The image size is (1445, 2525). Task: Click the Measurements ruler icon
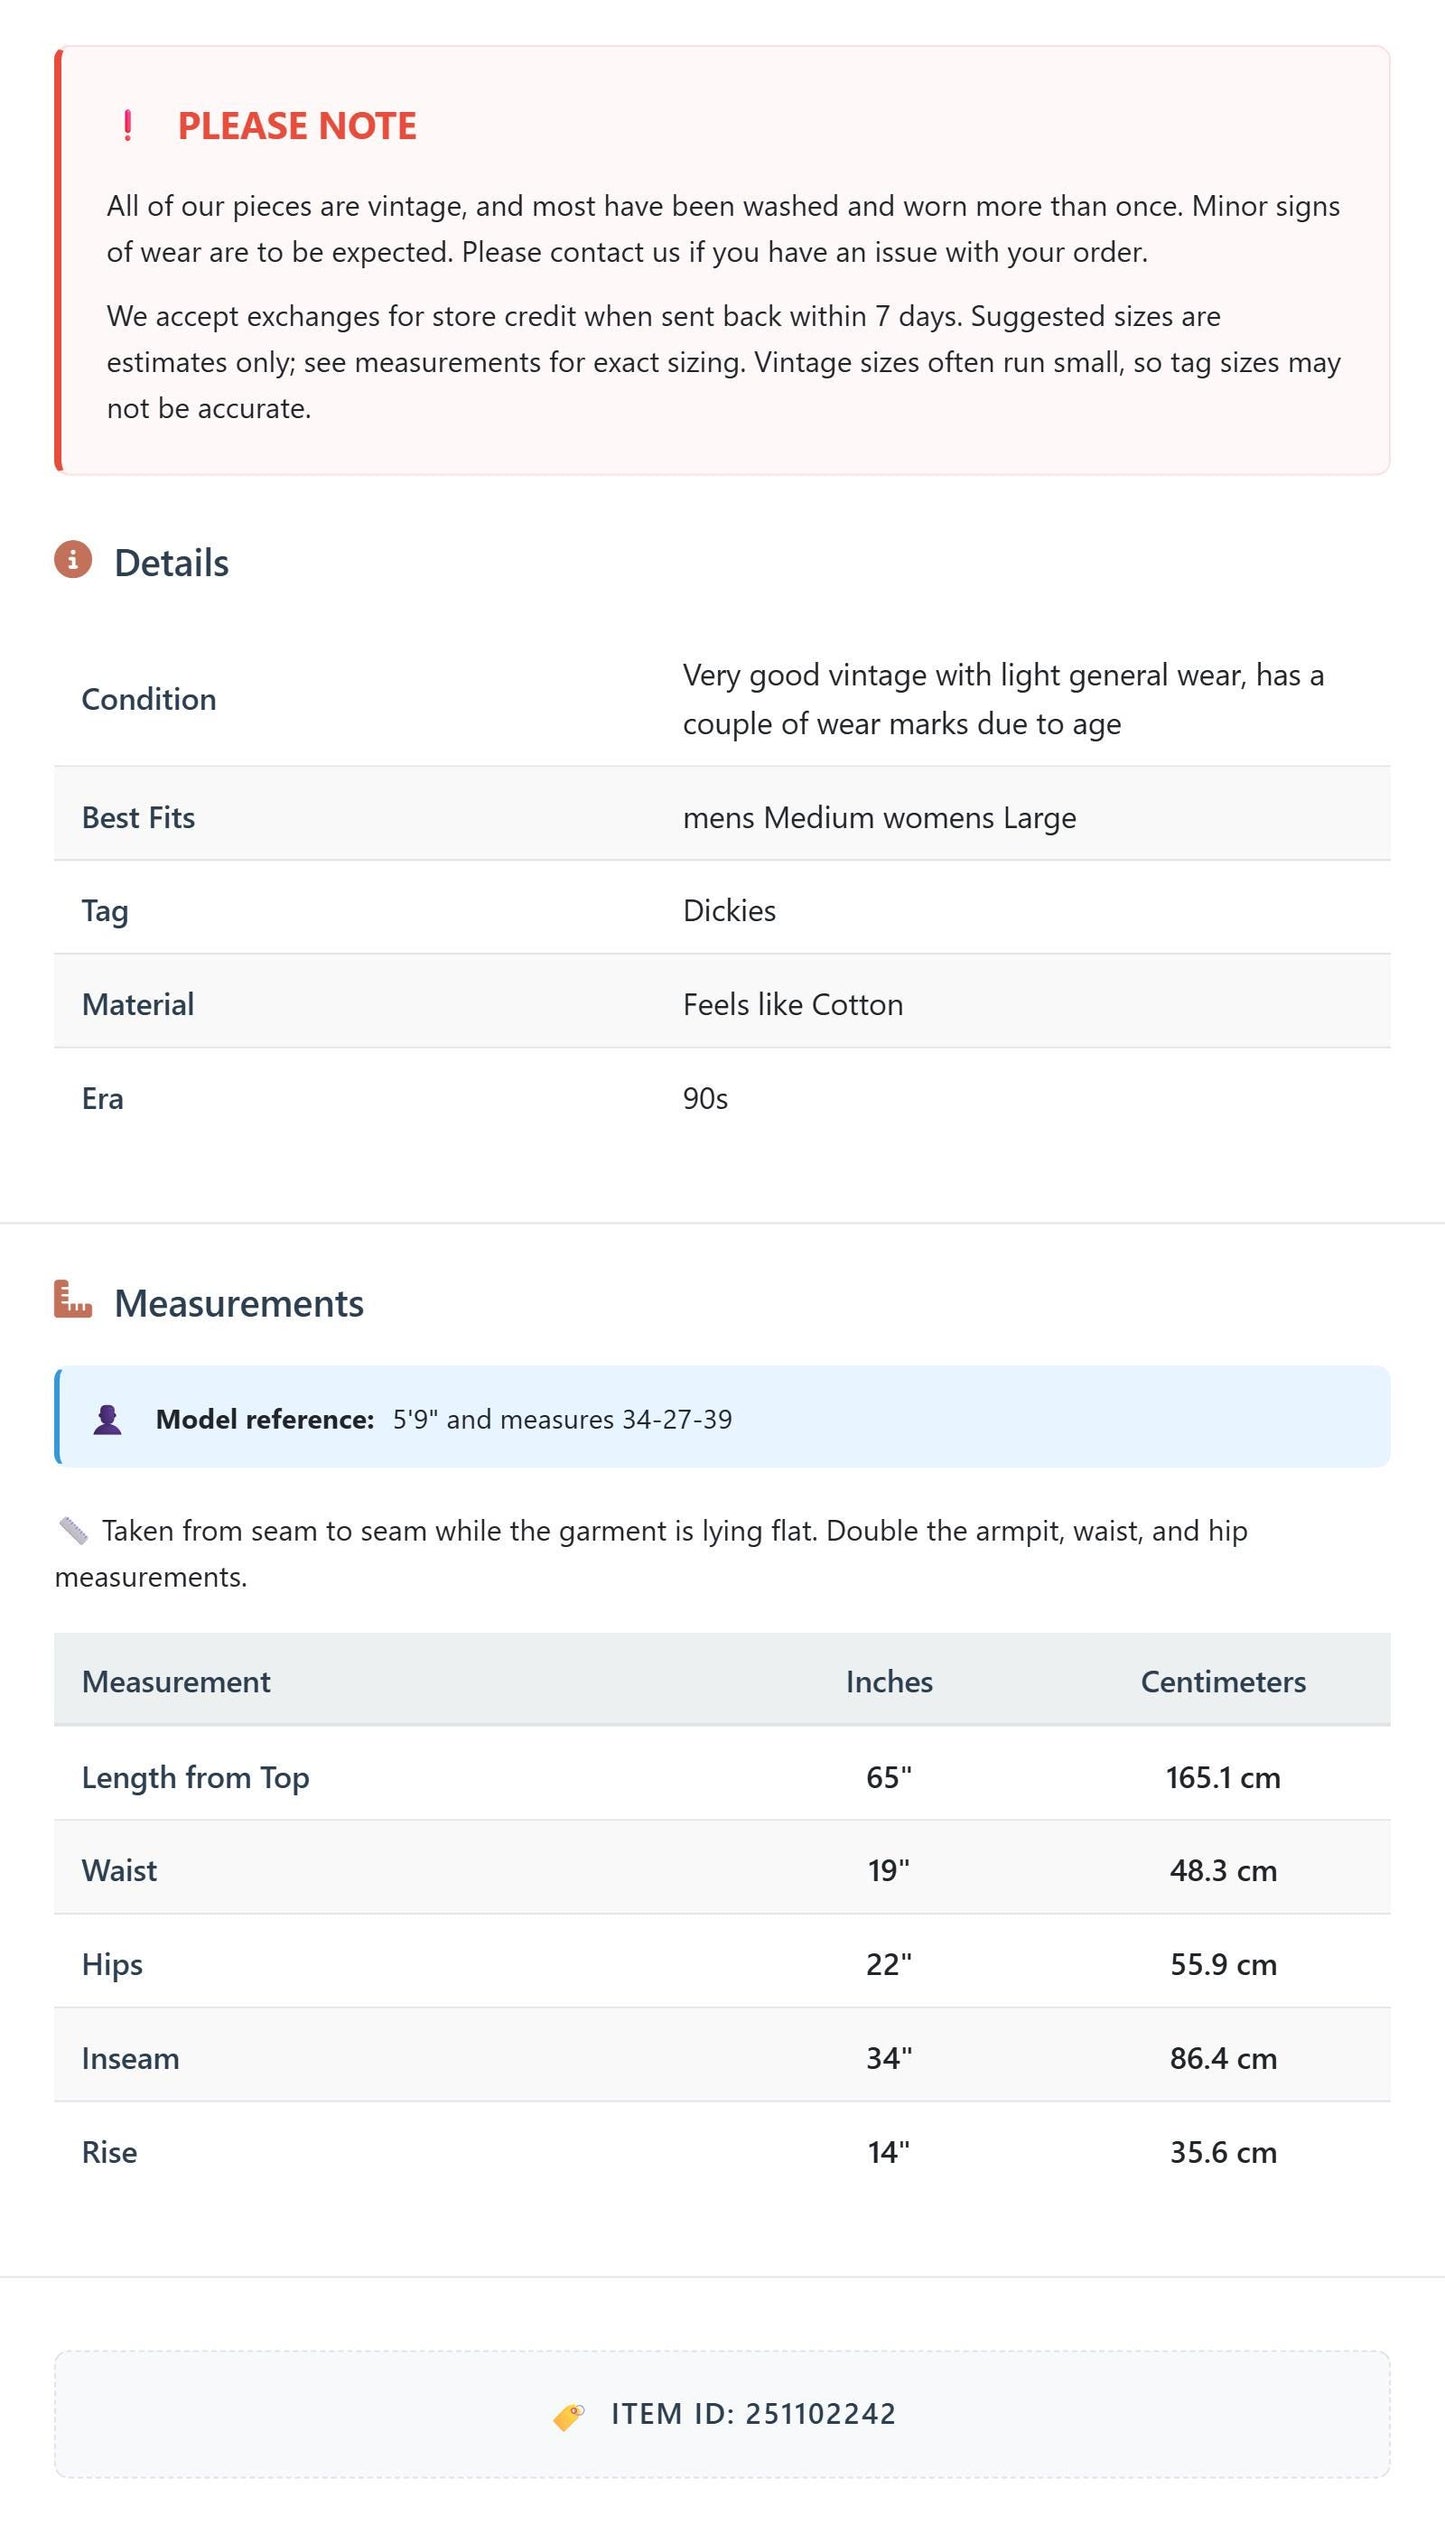point(73,1299)
